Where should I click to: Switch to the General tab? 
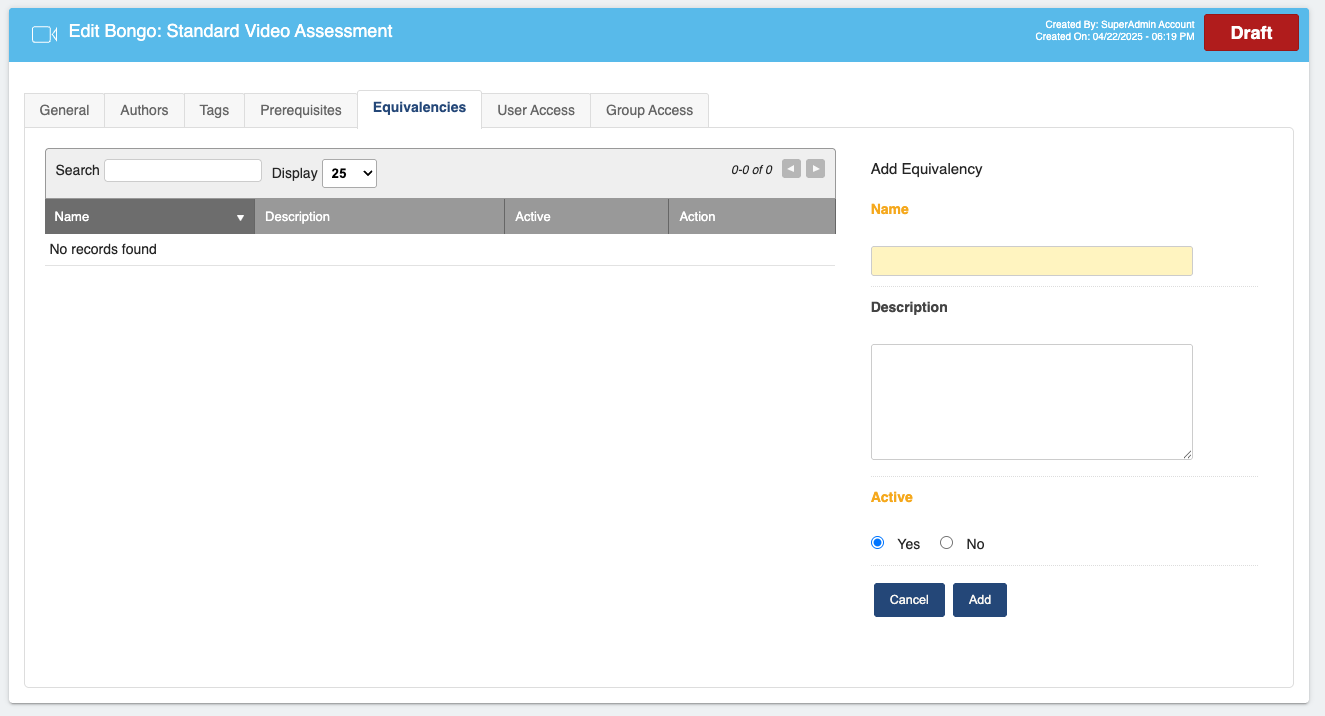pos(64,110)
